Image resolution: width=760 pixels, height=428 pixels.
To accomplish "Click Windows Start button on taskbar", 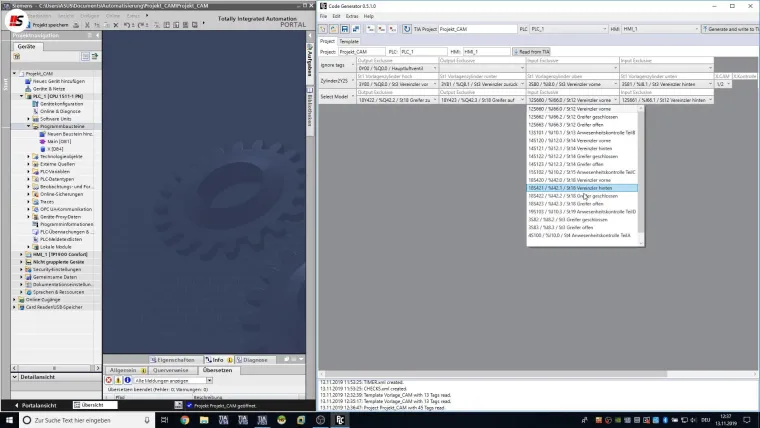I will [x=8, y=420].
